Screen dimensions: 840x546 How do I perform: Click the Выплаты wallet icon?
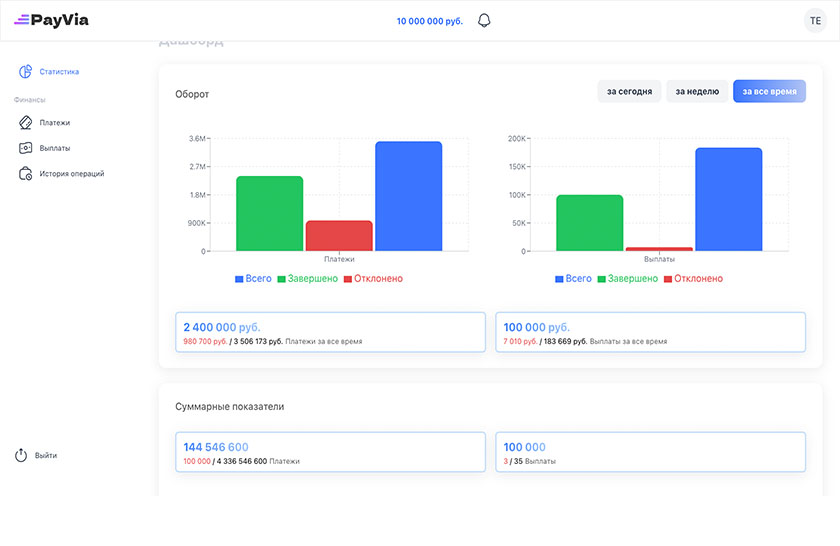click(26, 148)
